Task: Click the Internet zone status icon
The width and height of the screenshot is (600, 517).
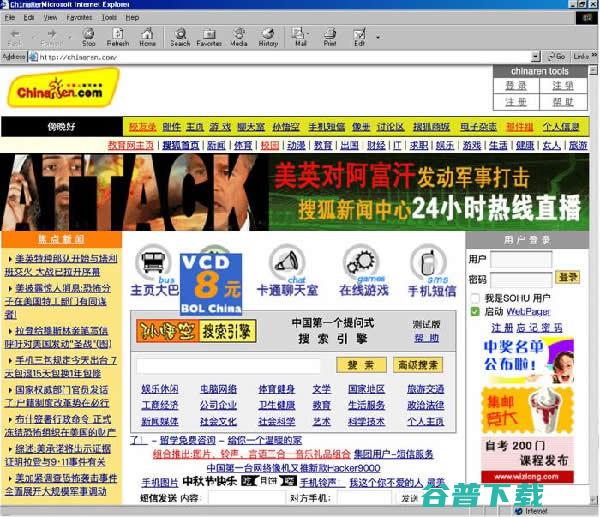Action: point(519,511)
